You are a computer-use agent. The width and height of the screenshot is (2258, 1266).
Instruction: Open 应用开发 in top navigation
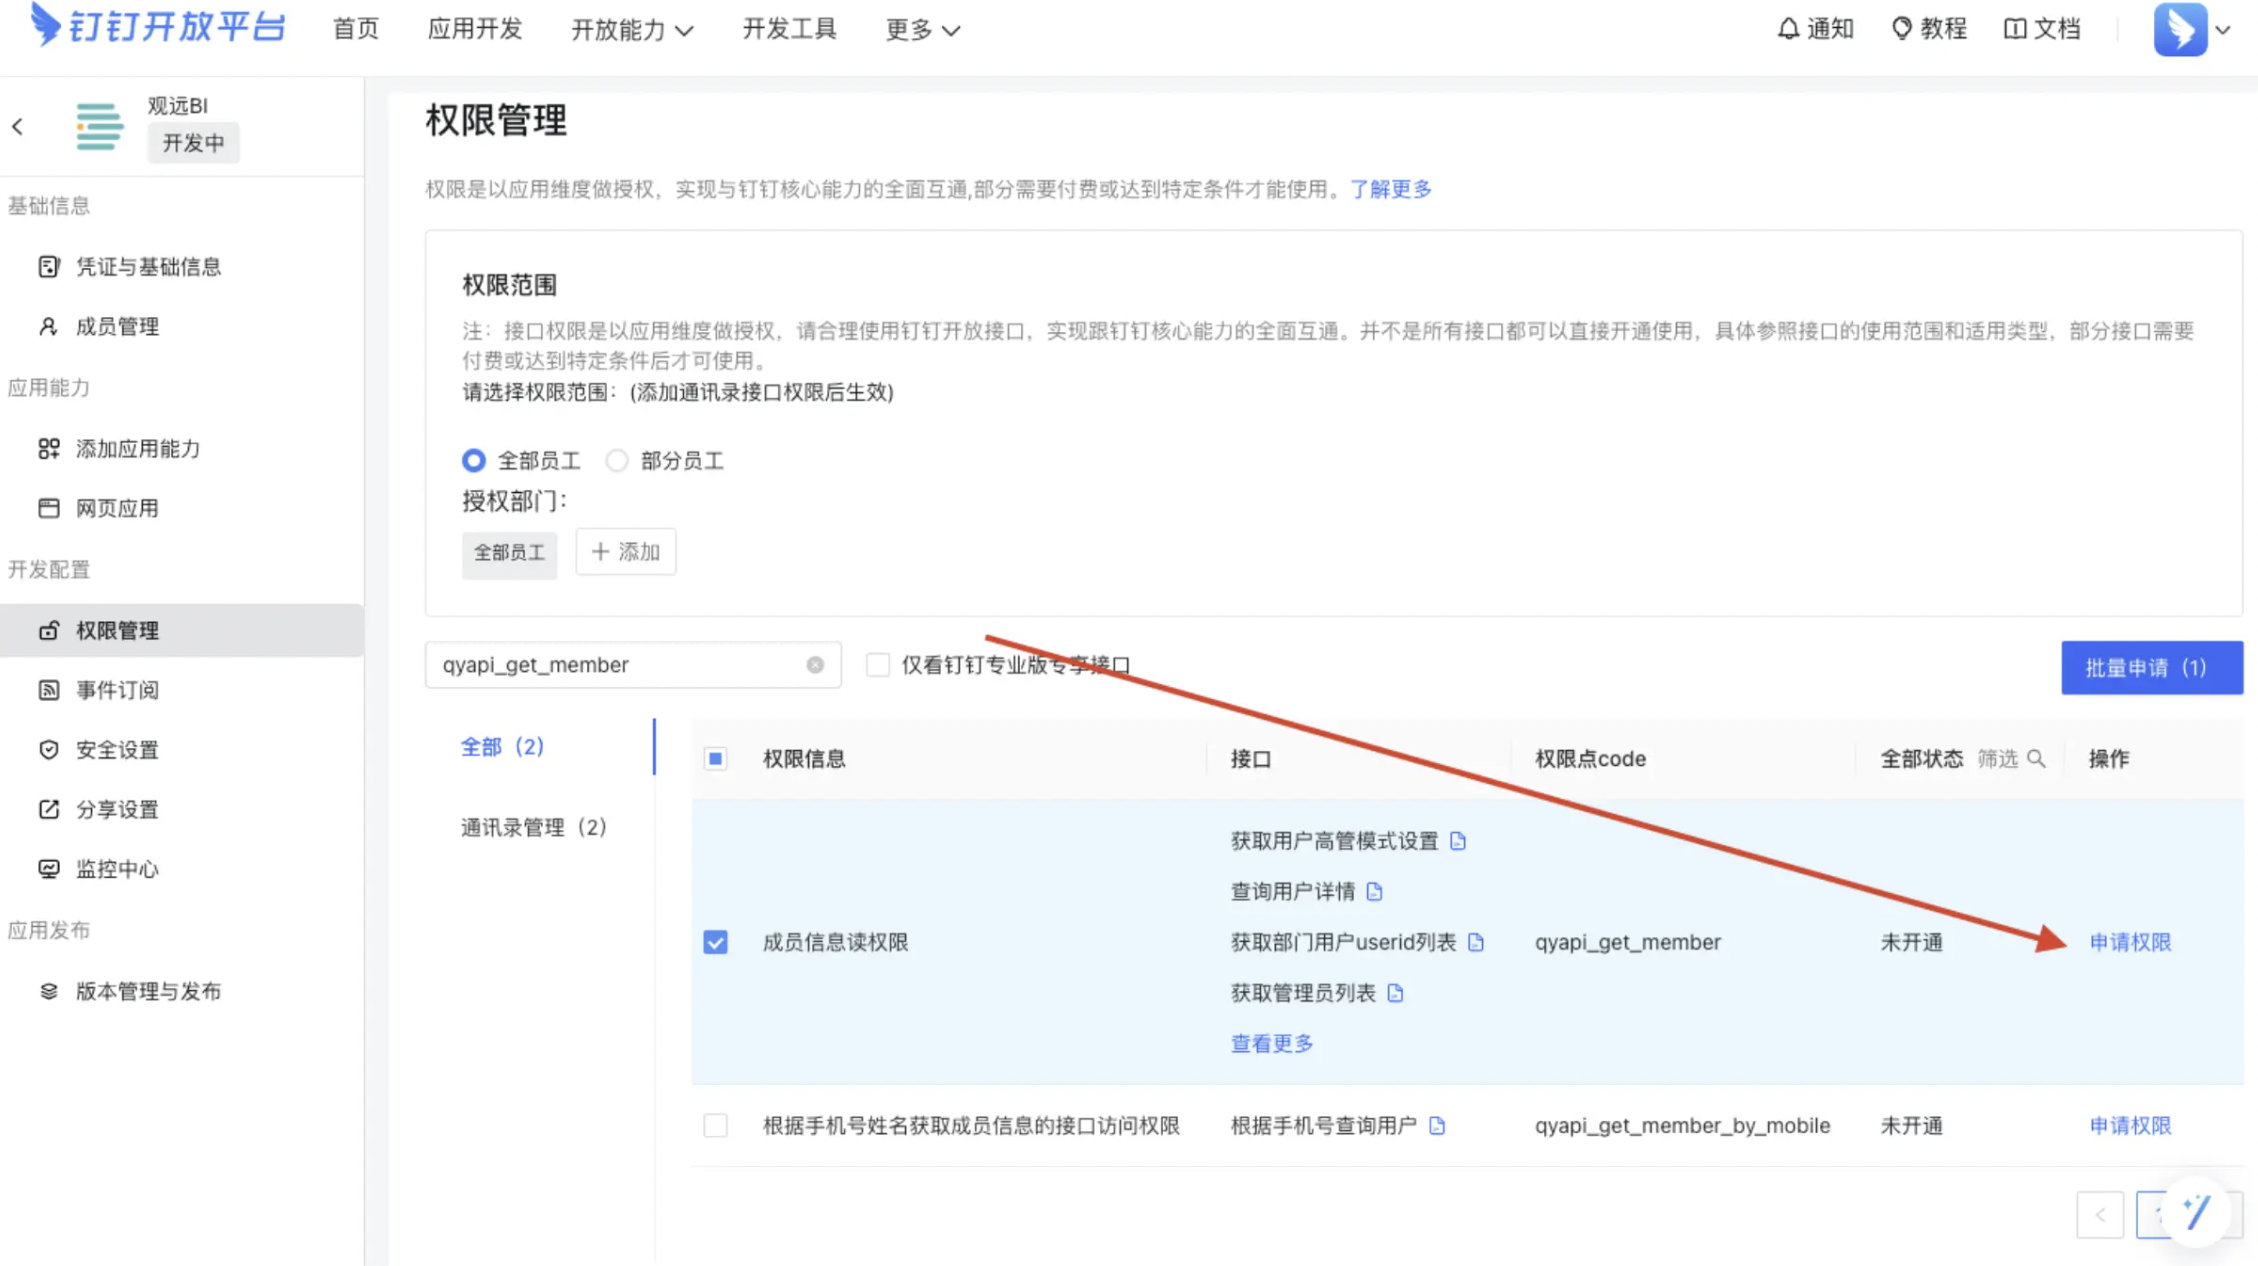point(475,29)
